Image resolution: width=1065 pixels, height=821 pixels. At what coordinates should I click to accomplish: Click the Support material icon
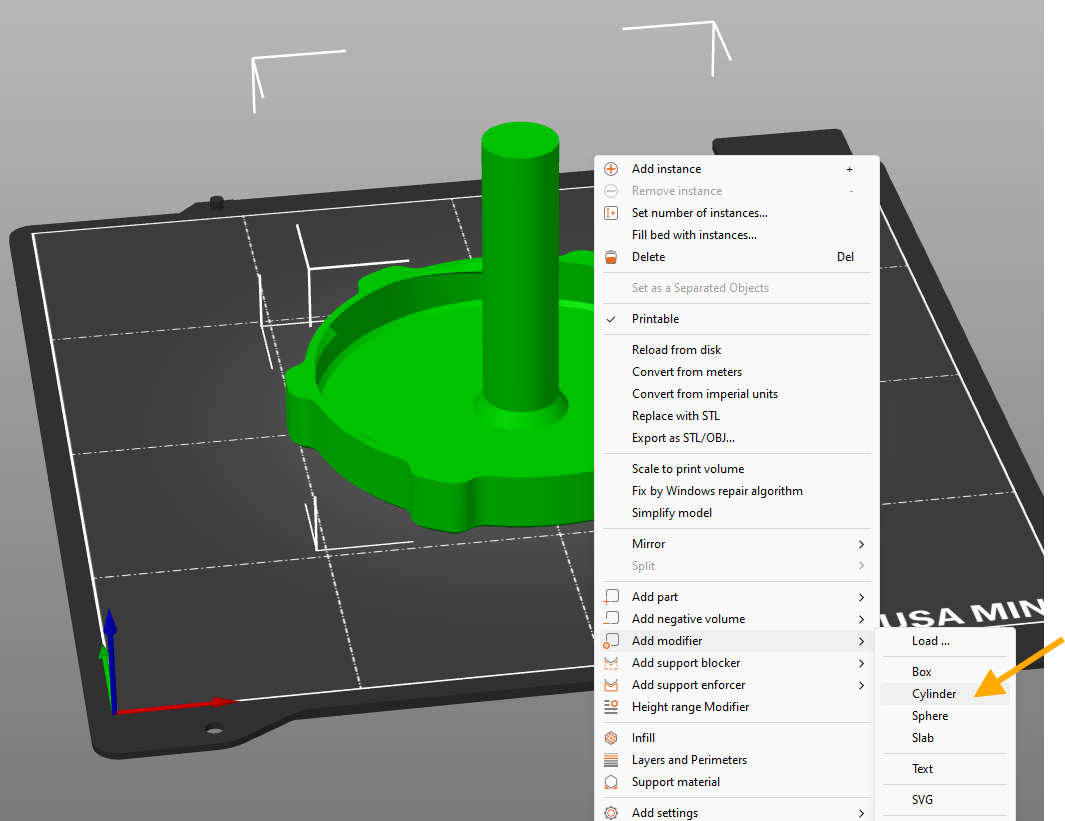611,782
